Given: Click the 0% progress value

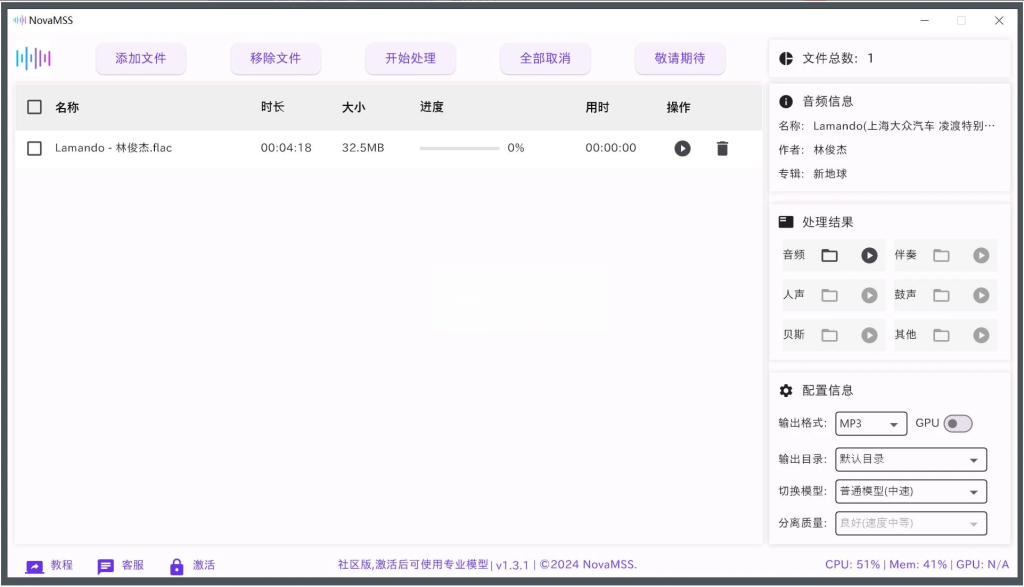Looking at the screenshot, I should 516,148.
